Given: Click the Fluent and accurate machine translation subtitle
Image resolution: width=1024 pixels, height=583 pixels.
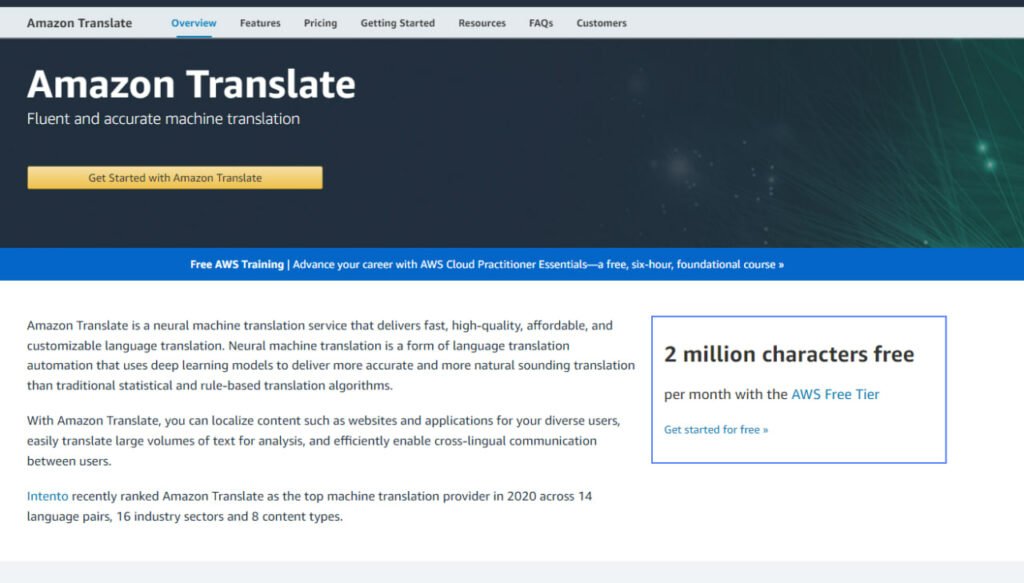Looking at the screenshot, I should (163, 119).
